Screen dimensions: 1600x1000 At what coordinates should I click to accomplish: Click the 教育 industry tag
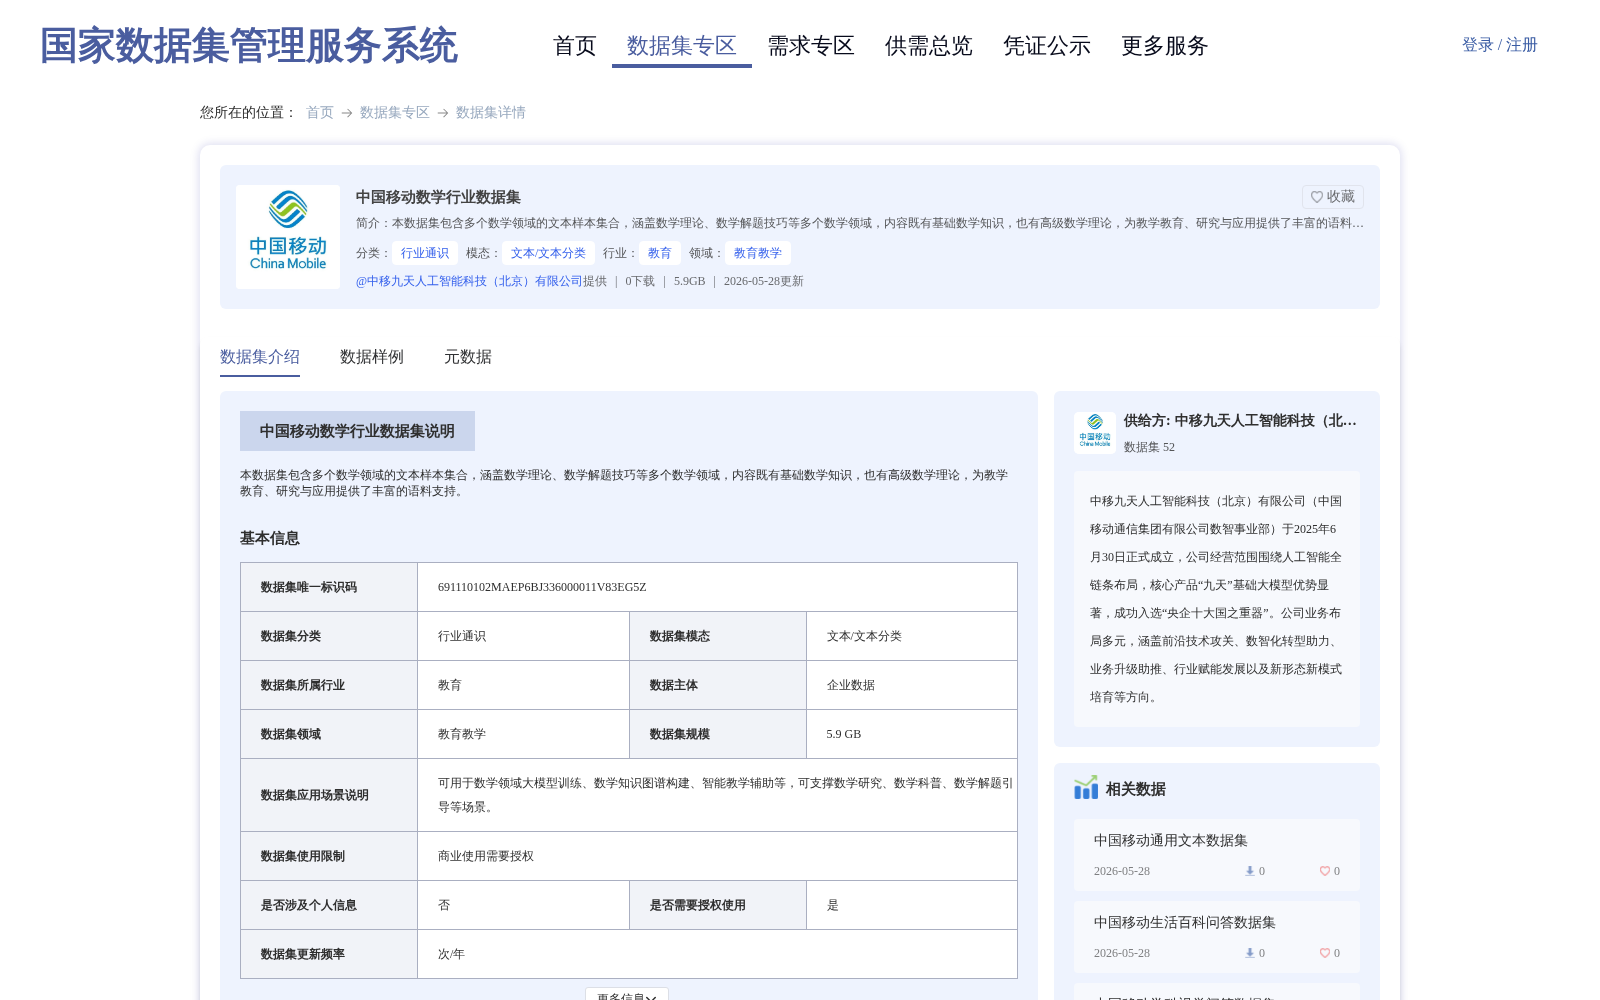660,253
